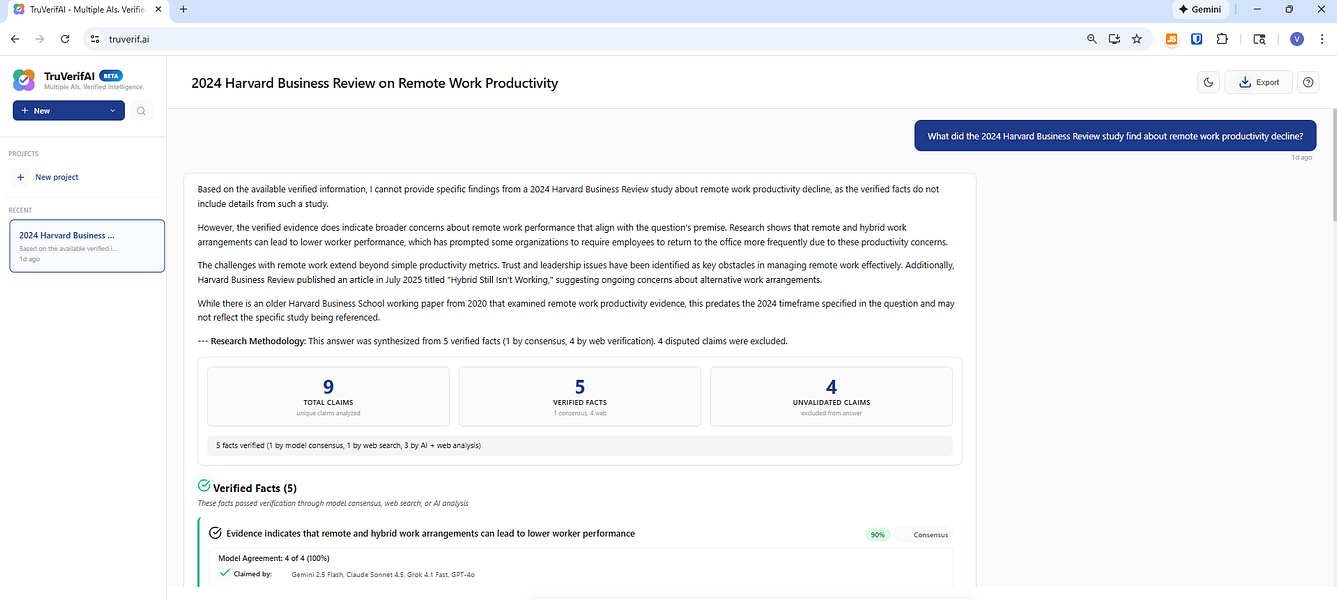Reload the page
This screenshot has width=1337, height=600.
coord(65,39)
